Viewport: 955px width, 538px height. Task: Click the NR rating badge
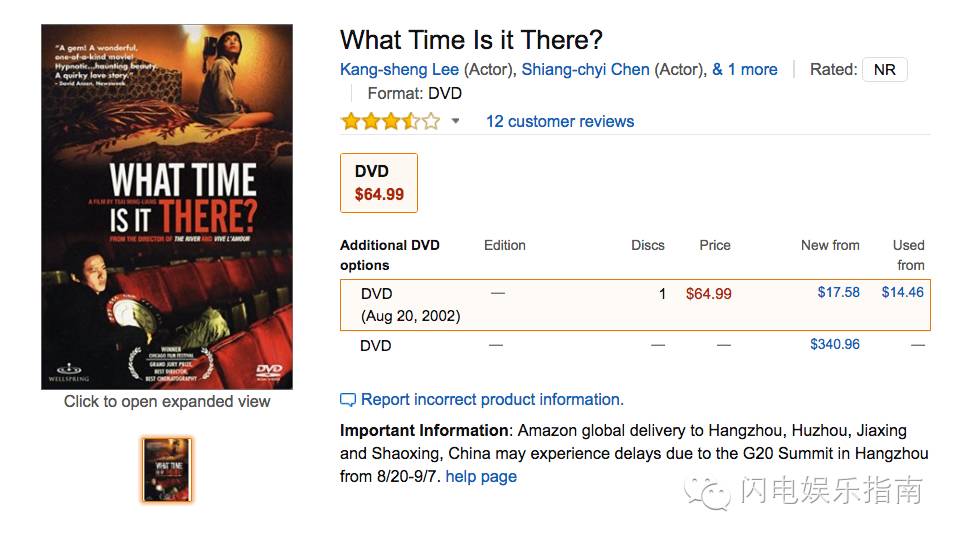pyautogui.click(x=884, y=70)
